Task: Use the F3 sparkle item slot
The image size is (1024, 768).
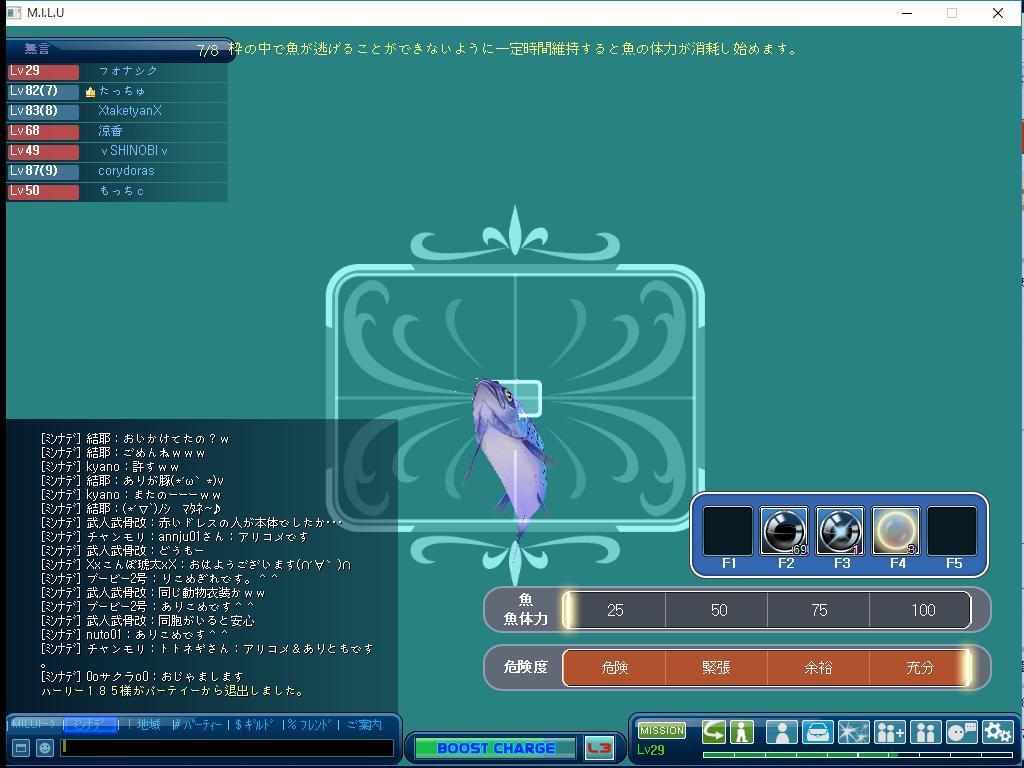Action: click(x=841, y=531)
